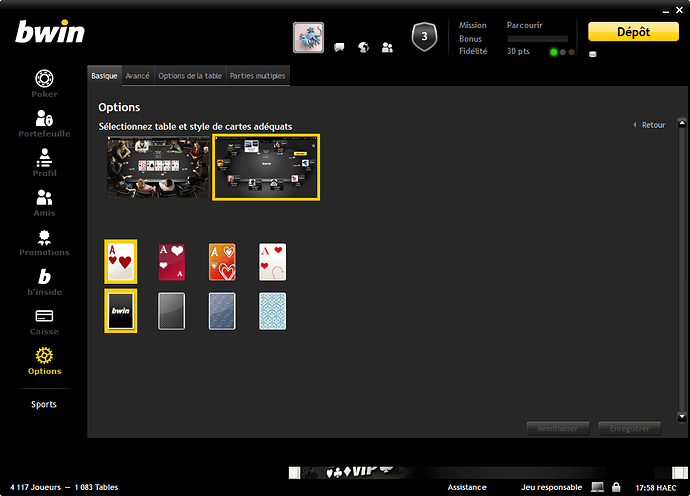Viewport: 690px width, 496px height.
Task: Select the white ace with red hearts face
Action: point(272,262)
